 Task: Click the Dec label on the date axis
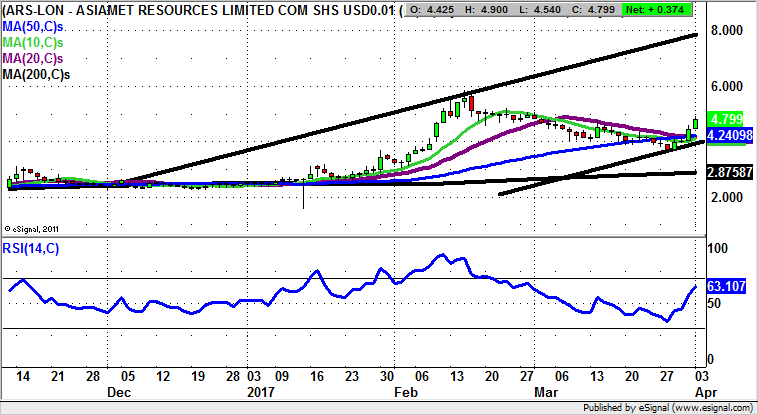(120, 394)
